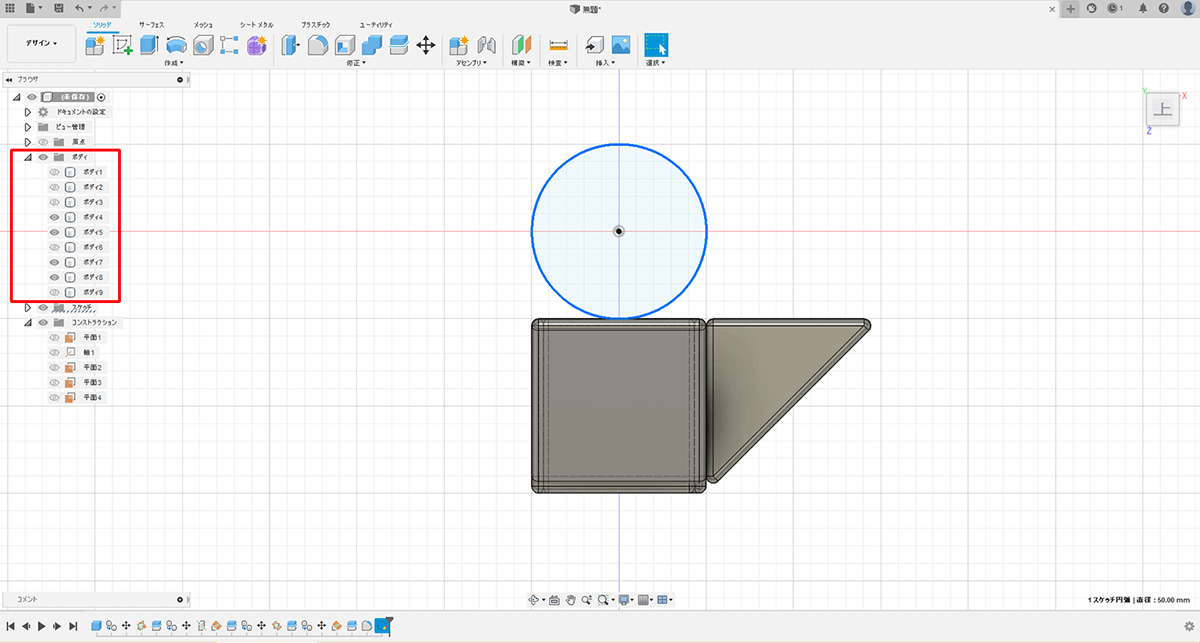Open the デザイン workspace dropdown

pos(41,43)
